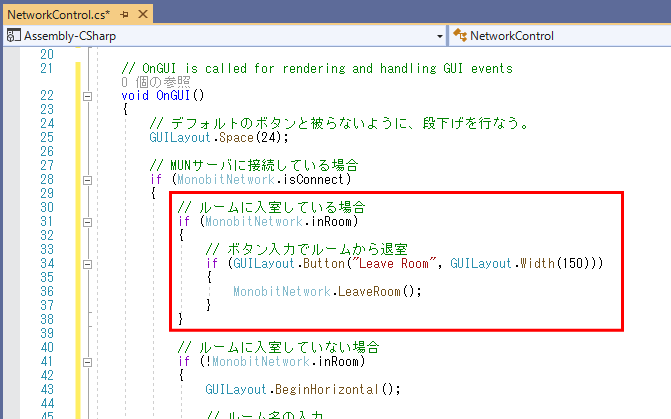Open the Assembly-CSharp project dropdown
The height and width of the screenshot is (419, 671).
(439, 36)
